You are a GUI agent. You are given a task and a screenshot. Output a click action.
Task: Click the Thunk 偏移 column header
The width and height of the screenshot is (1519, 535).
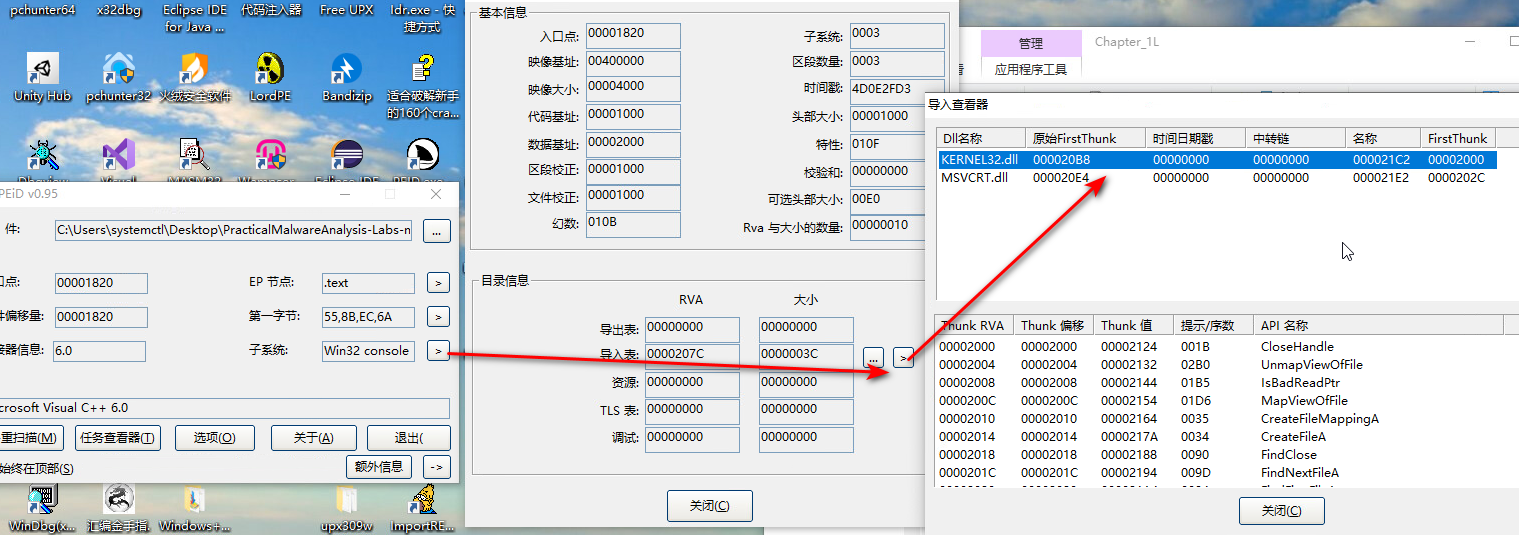(1053, 325)
